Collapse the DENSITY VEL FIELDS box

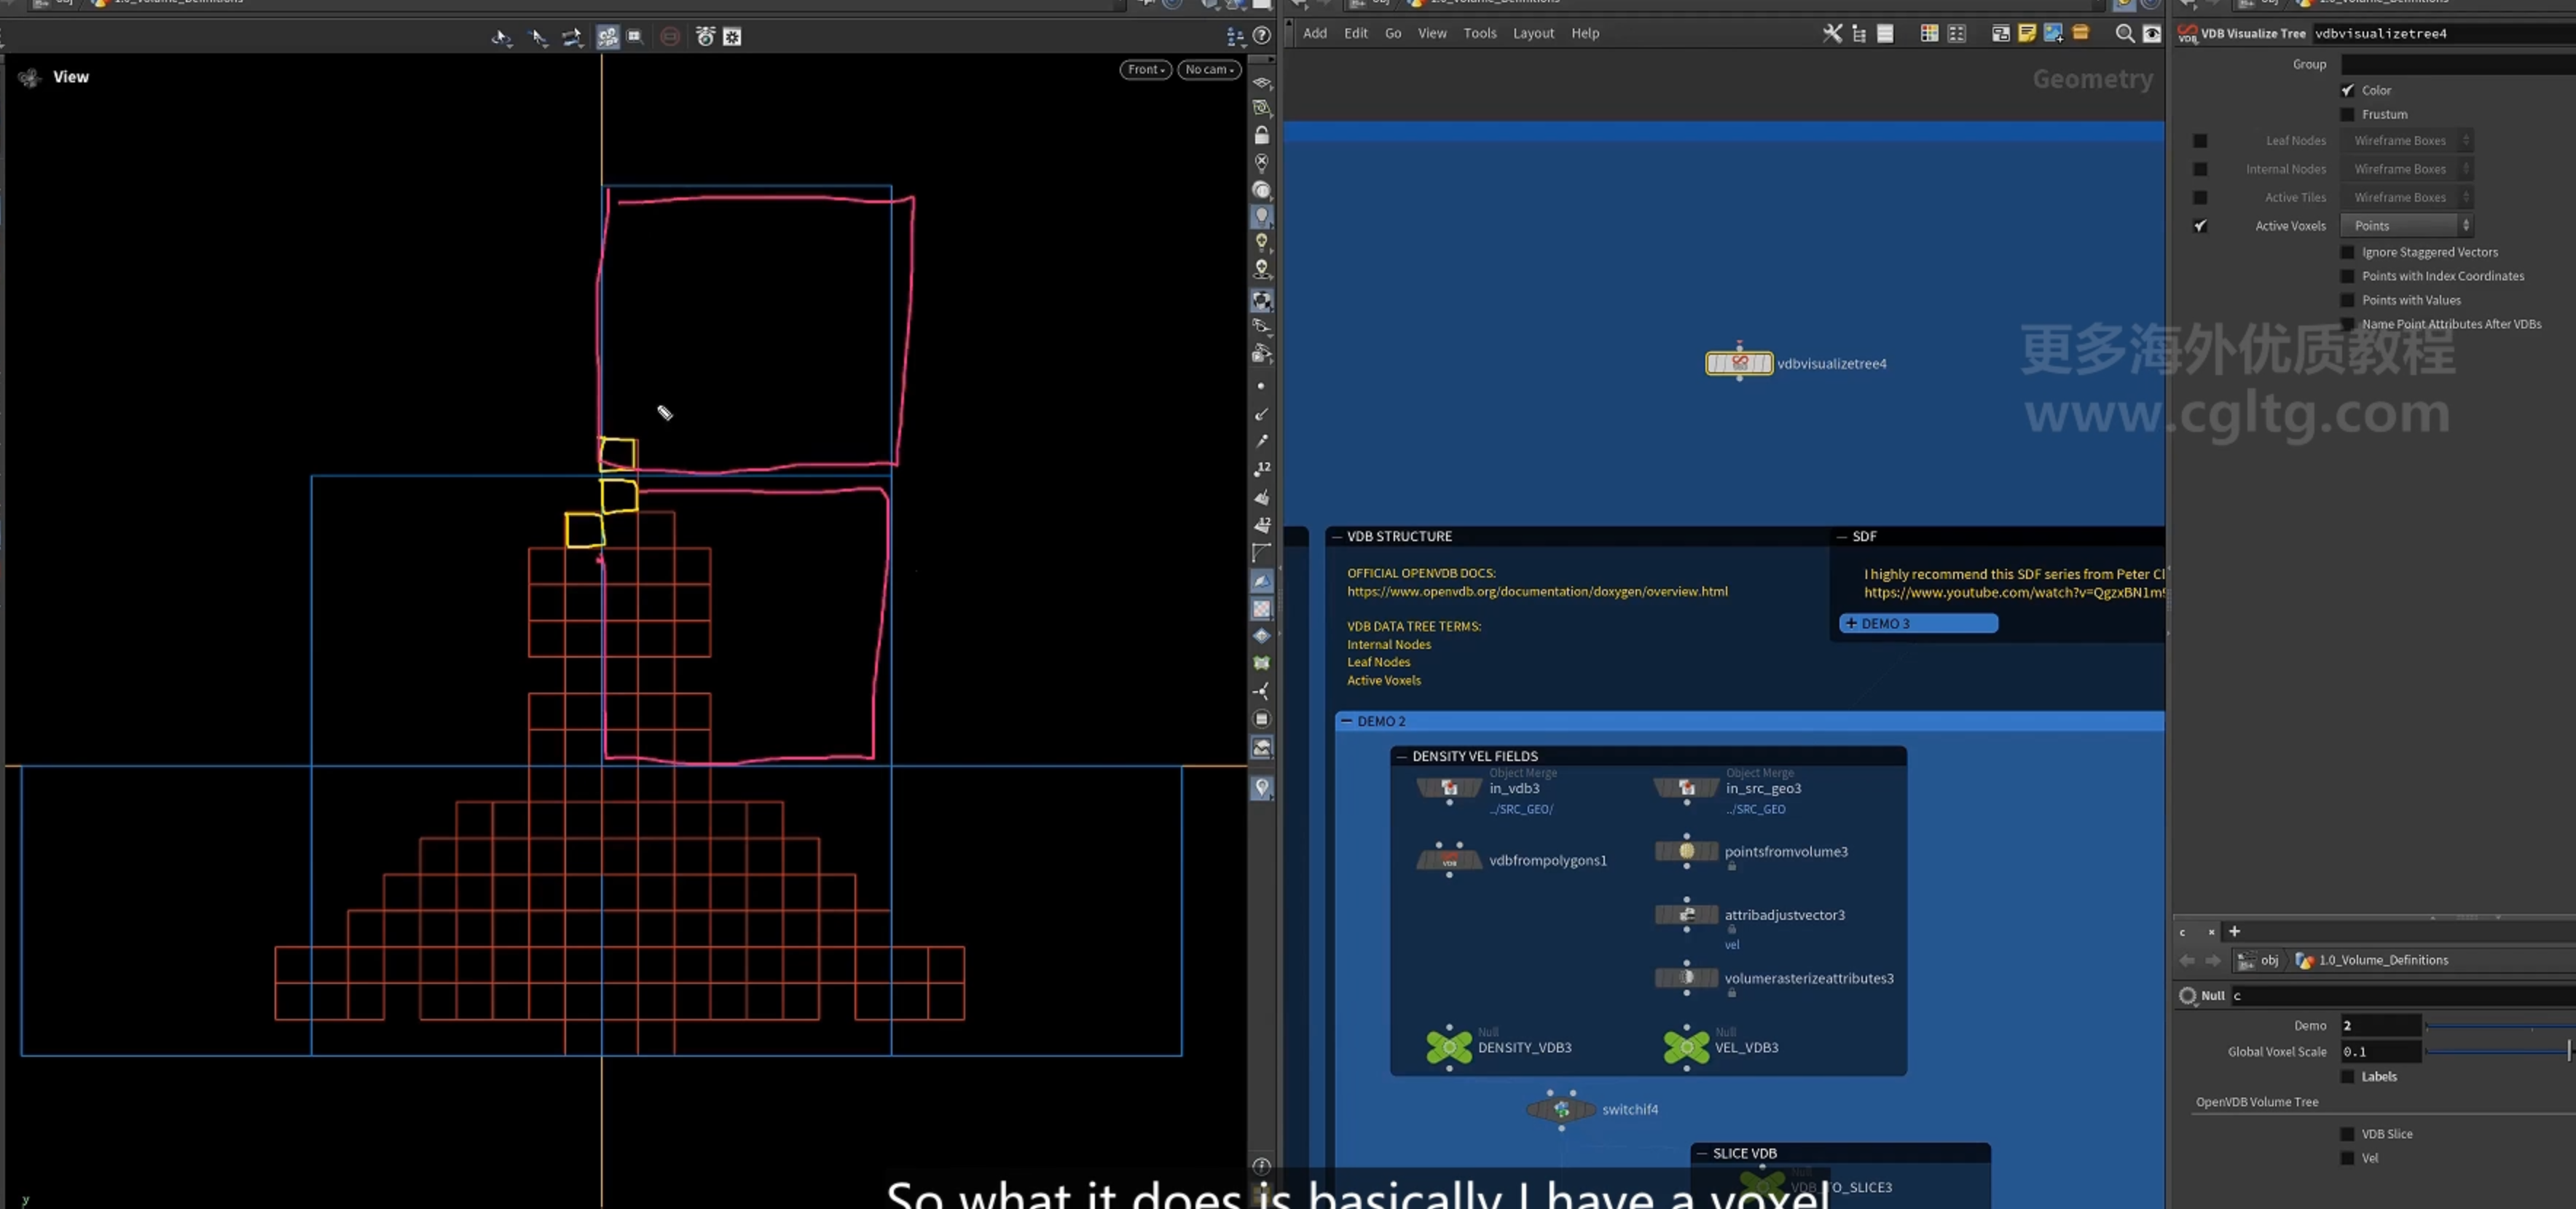(x=1401, y=756)
